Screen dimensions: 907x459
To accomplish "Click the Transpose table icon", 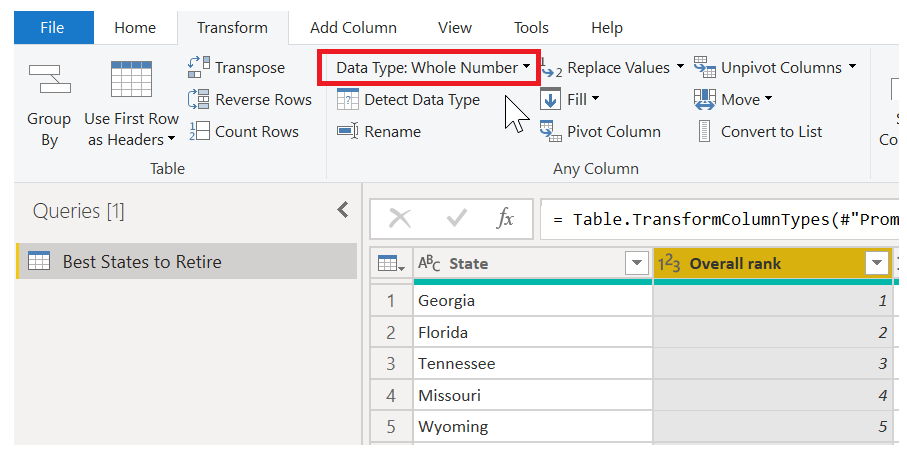I will click(198, 67).
